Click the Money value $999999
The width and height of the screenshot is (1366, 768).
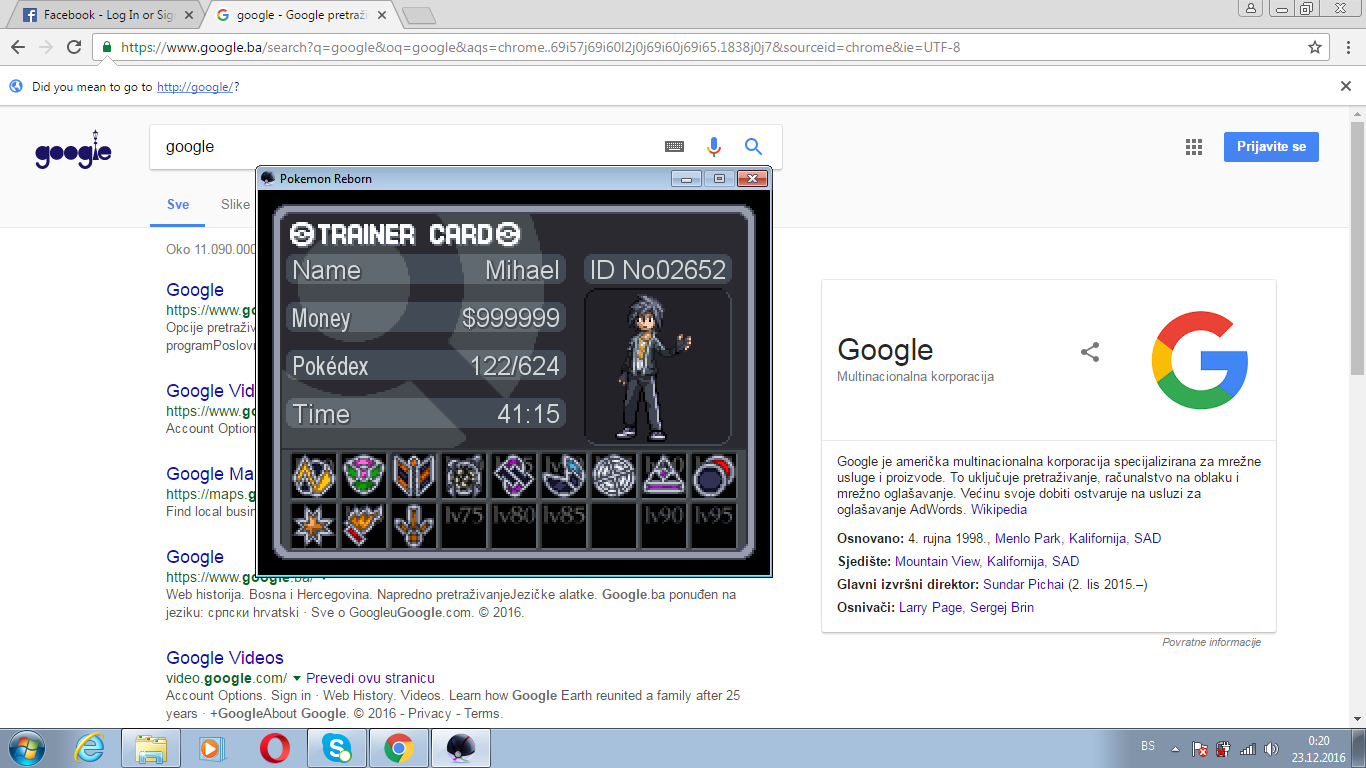(x=511, y=318)
